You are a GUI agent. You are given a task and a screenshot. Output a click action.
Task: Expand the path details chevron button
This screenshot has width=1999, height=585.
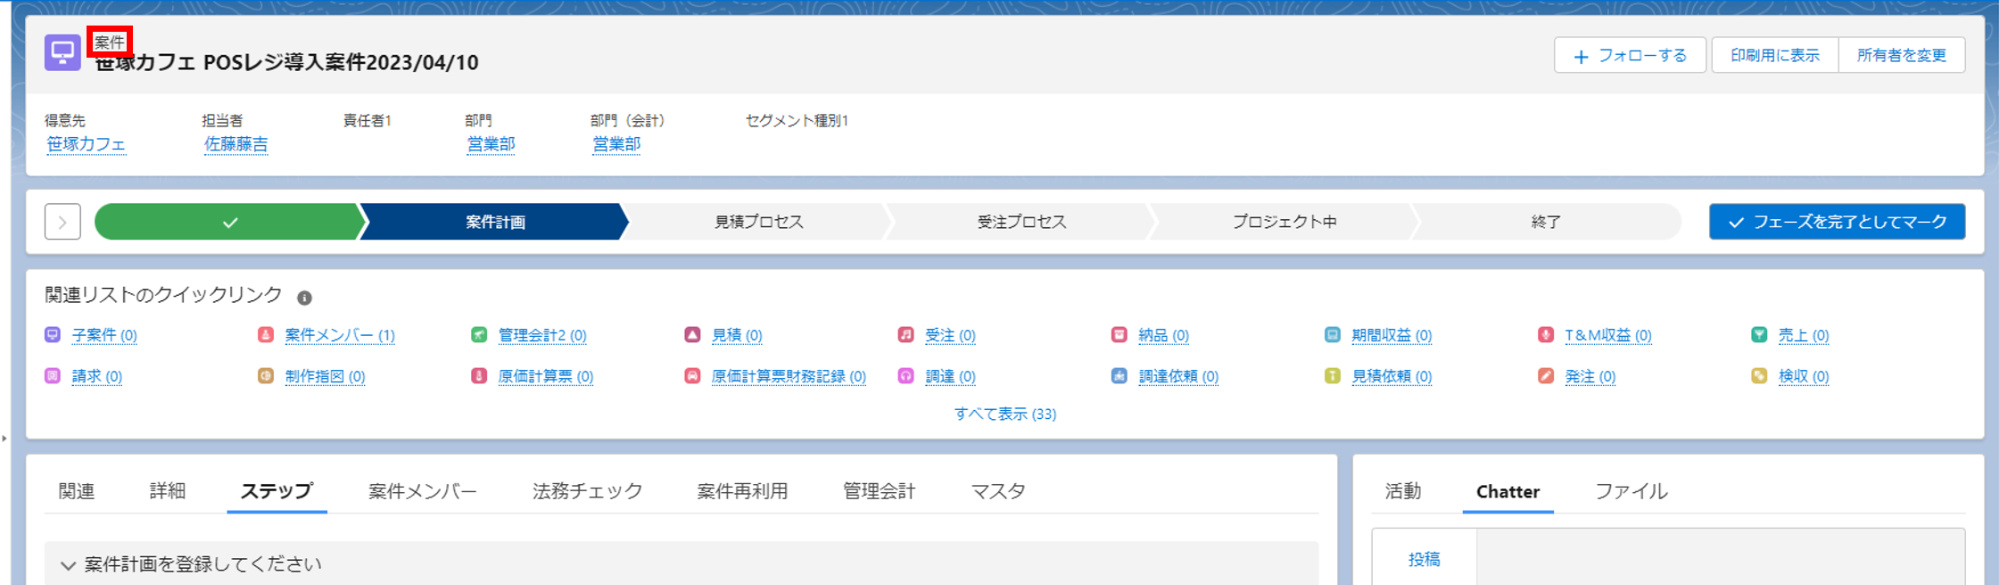click(x=63, y=222)
